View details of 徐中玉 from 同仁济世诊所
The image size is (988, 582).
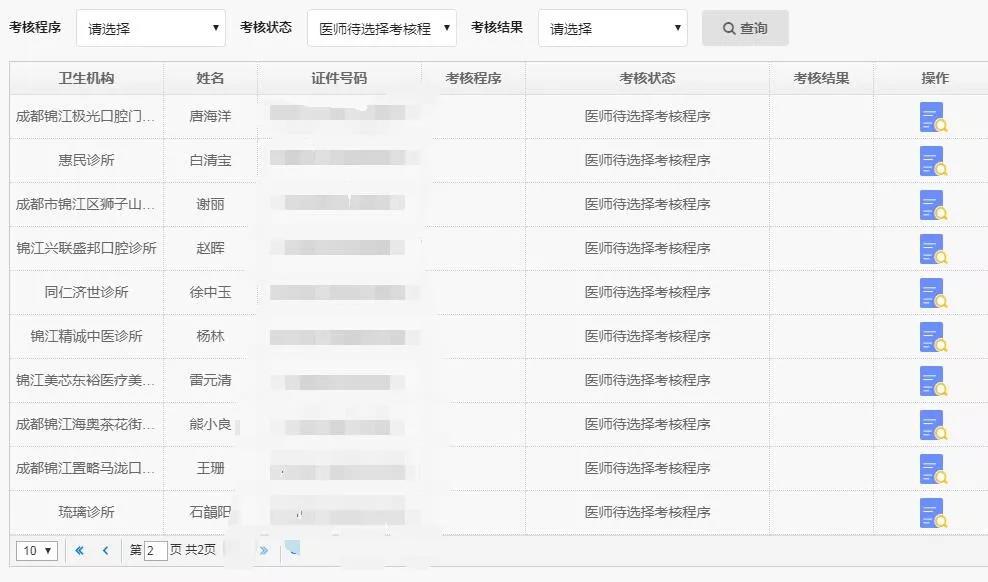[935, 293]
